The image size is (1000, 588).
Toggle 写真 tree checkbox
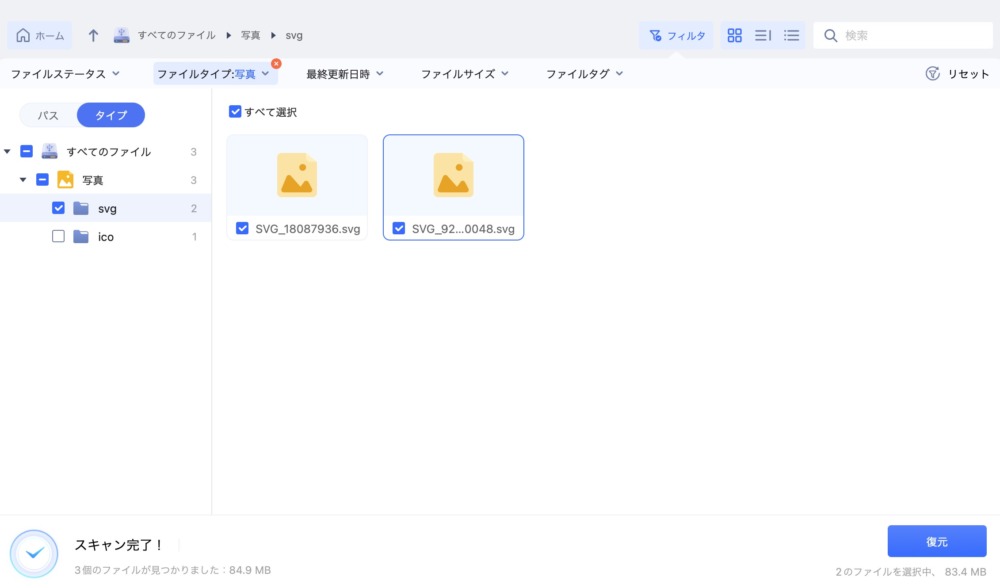42,180
